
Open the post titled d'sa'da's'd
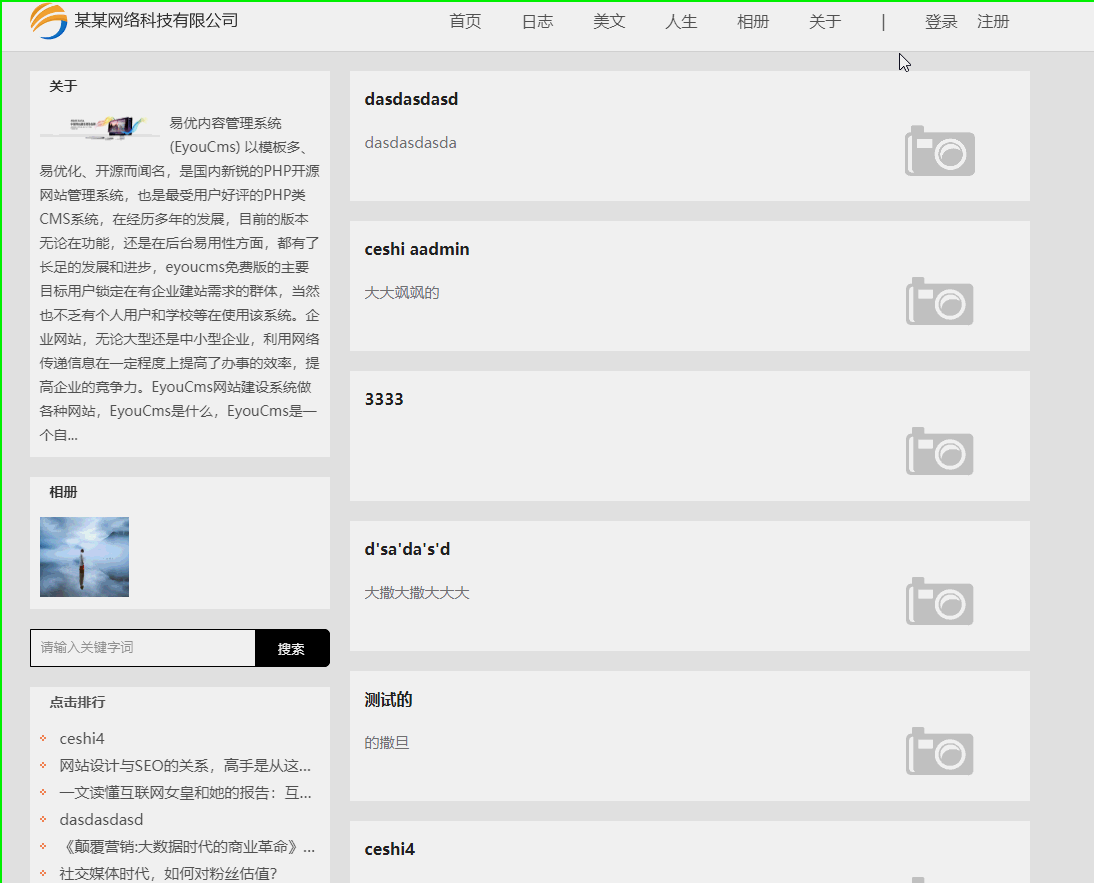407,549
